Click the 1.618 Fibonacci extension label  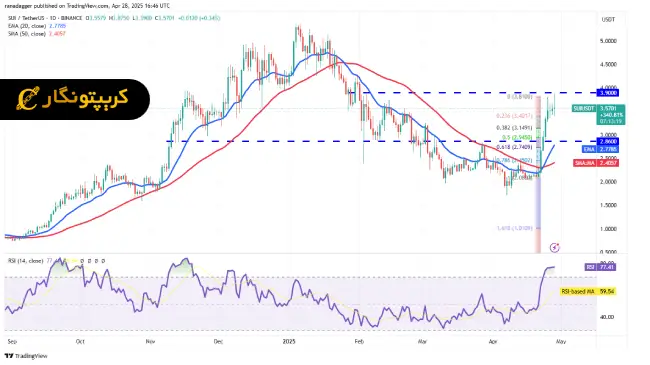point(514,228)
